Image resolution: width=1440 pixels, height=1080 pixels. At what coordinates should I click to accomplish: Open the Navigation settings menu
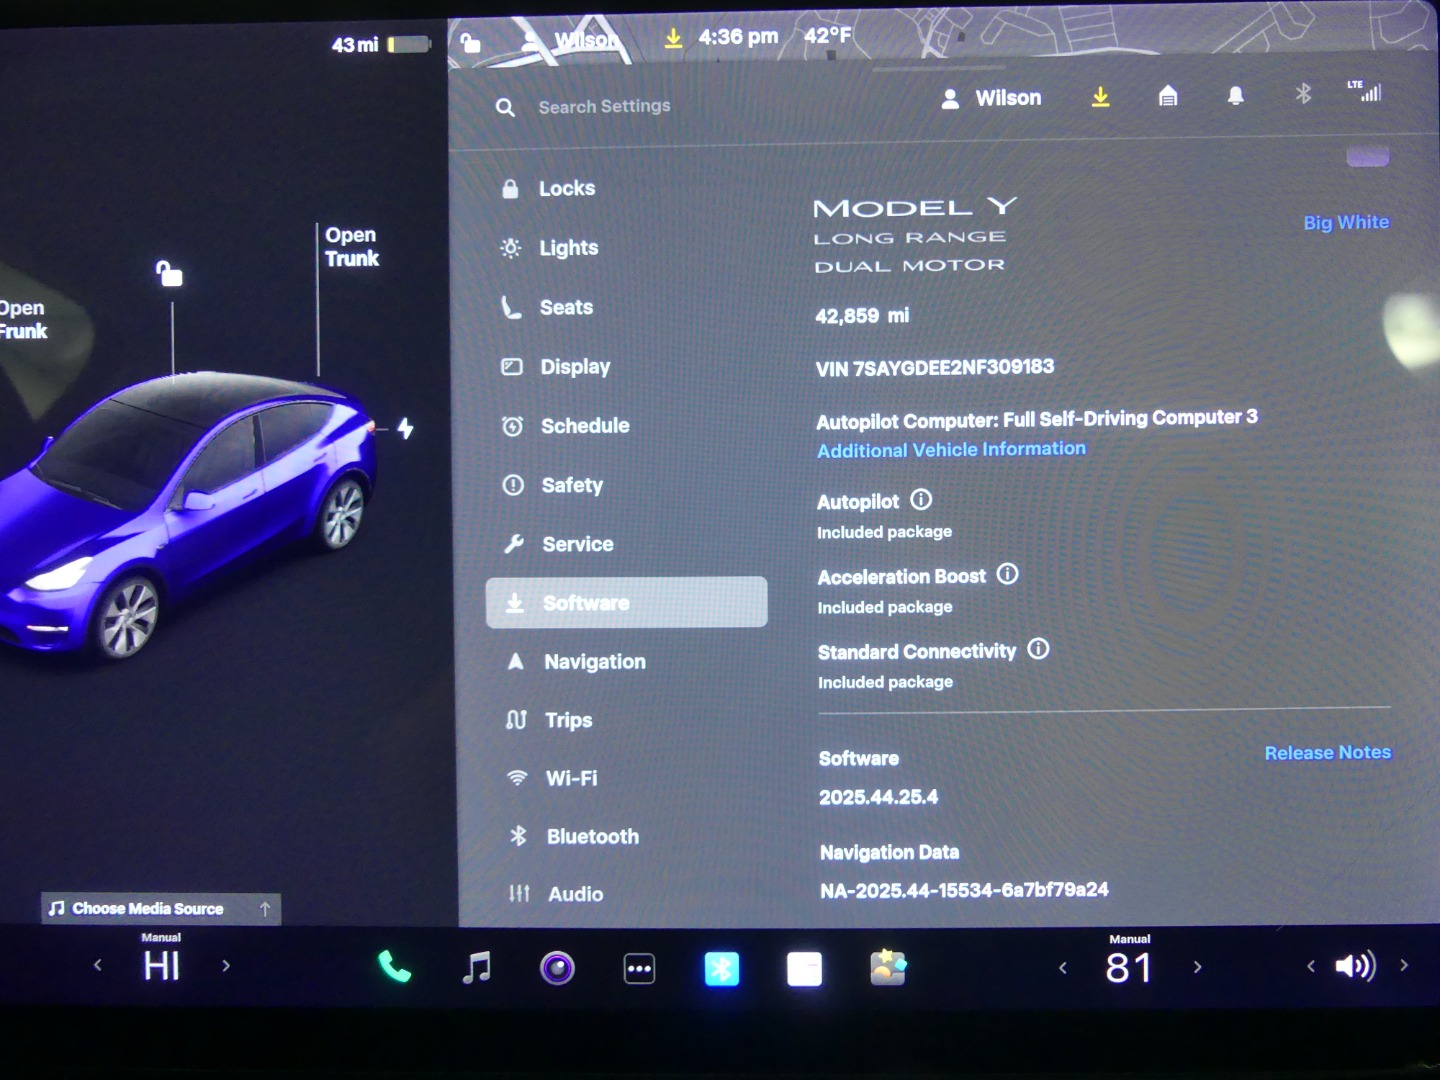click(x=594, y=662)
